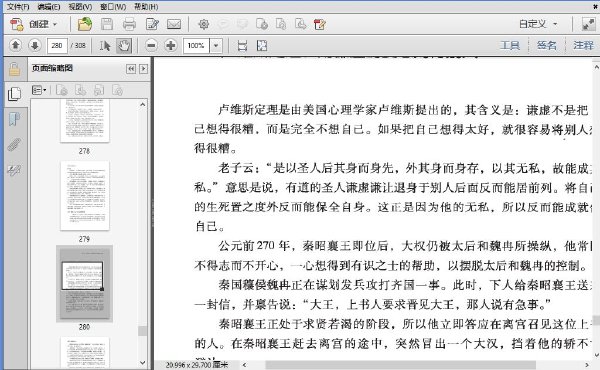The height and width of the screenshot is (370, 600).
Task: Close the document with the small x
Action: coord(596,7)
